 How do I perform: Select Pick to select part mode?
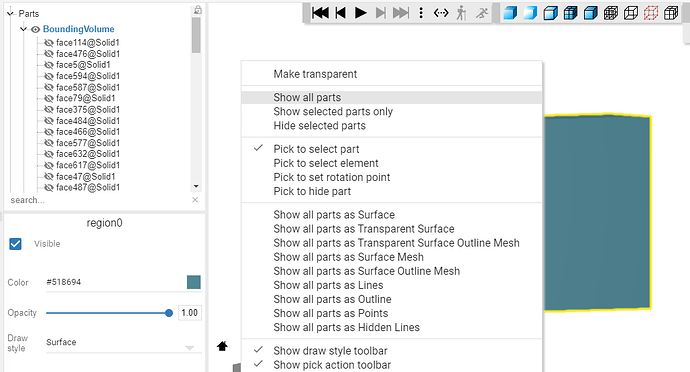point(392,149)
